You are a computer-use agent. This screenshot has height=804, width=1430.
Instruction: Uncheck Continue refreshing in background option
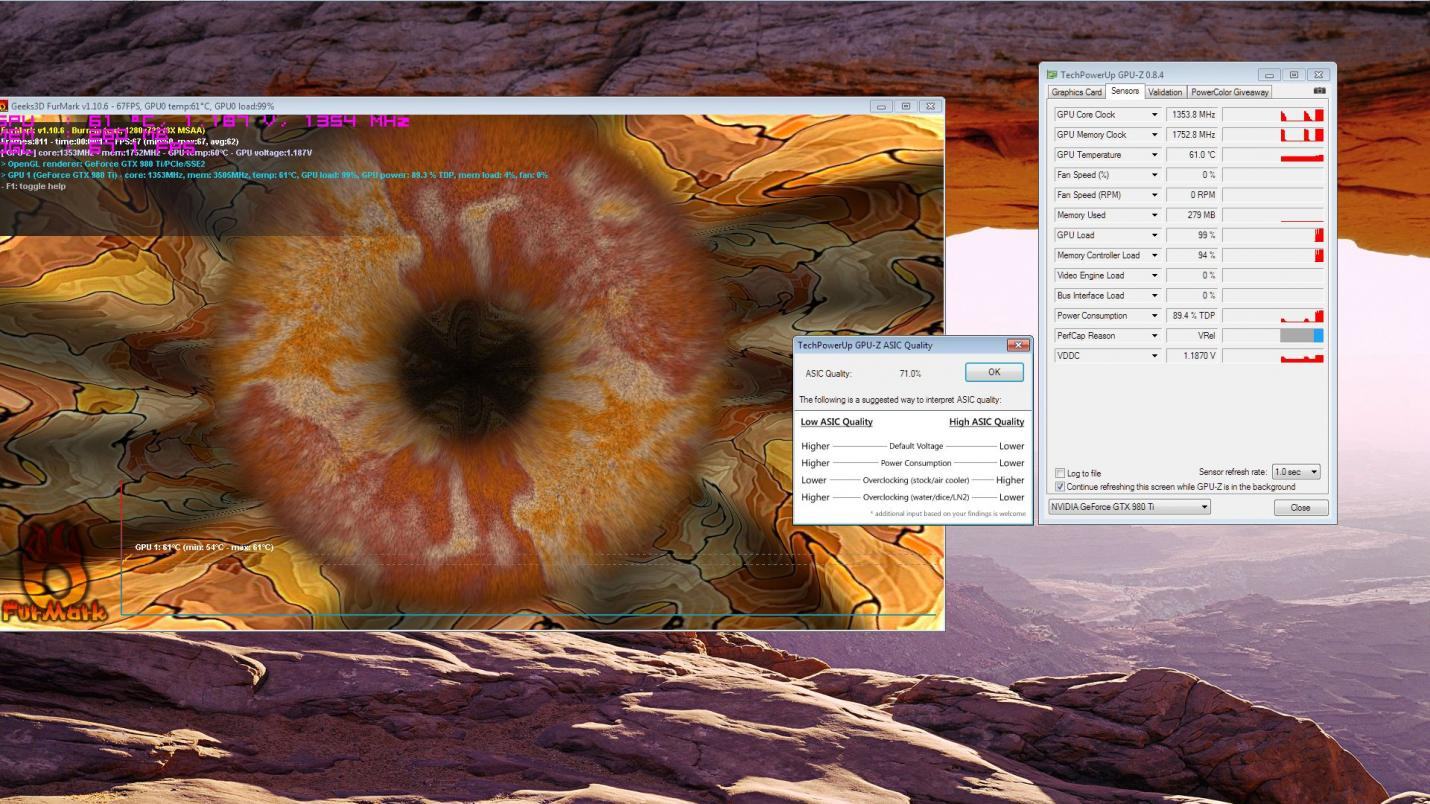(x=1061, y=487)
